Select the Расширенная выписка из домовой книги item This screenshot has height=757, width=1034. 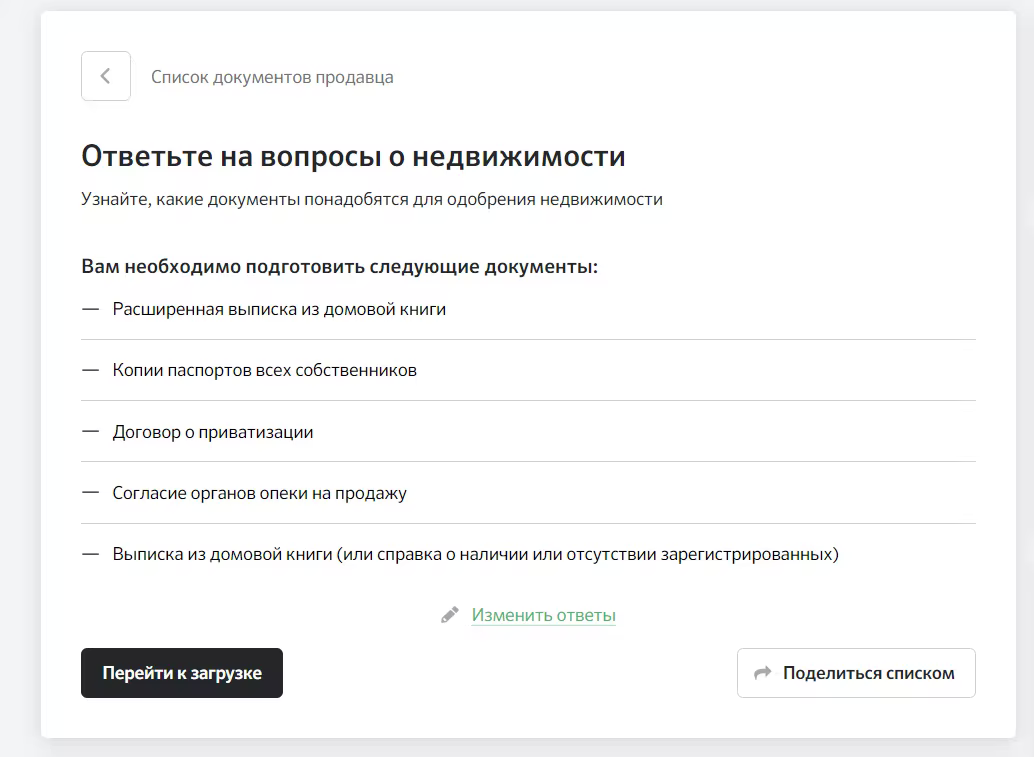pos(279,309)
